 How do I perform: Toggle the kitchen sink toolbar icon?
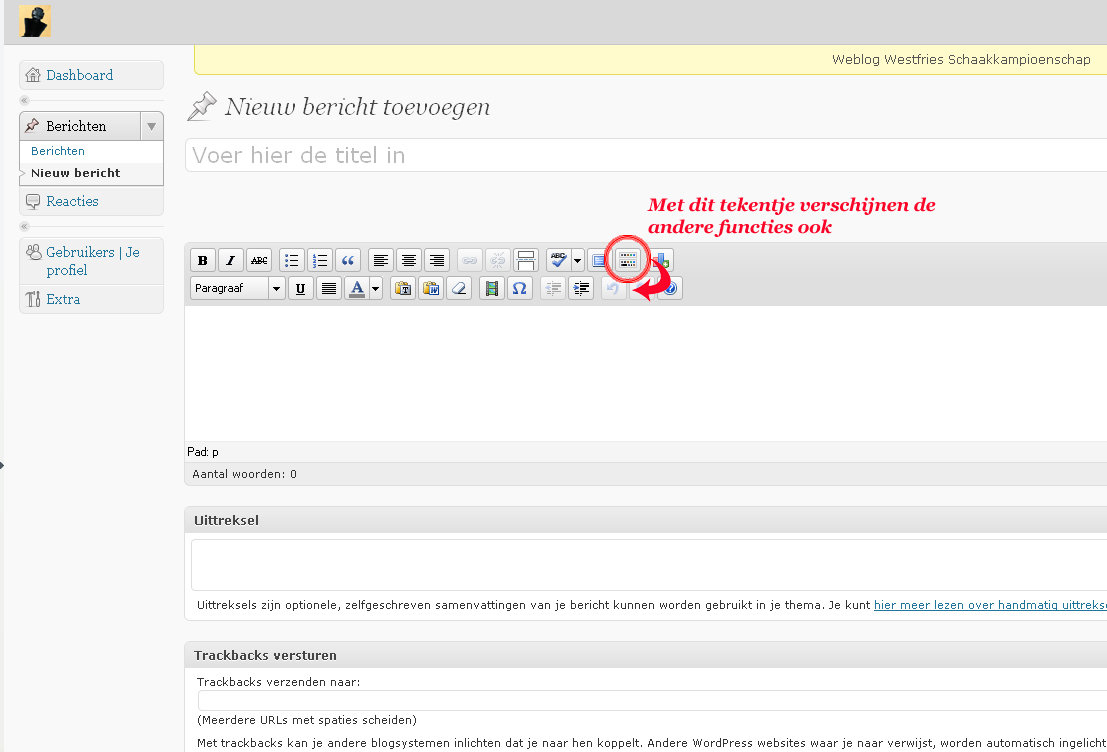[x=628, y=261]
